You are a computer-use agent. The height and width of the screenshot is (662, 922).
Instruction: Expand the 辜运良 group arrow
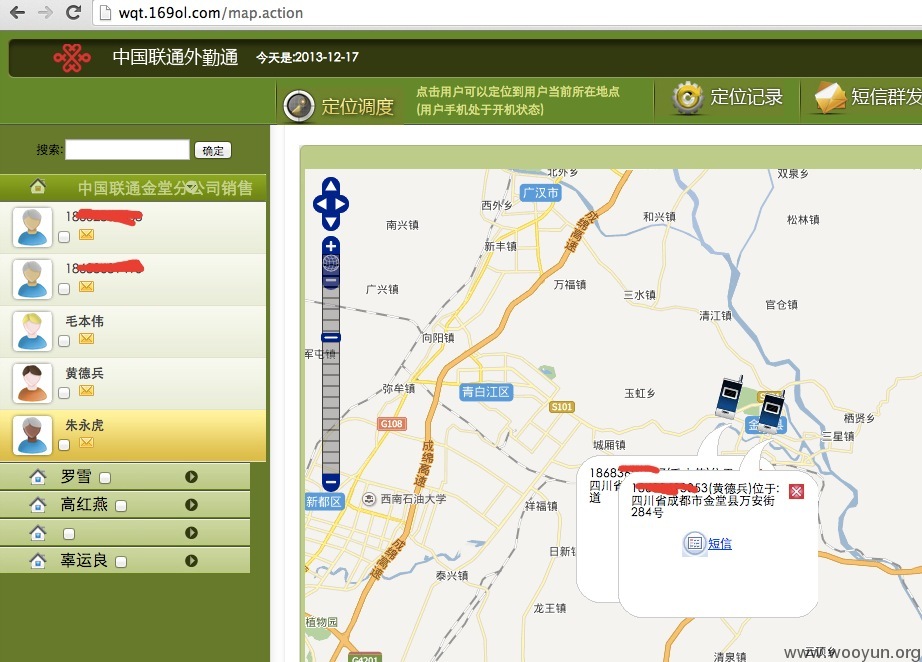191,561
